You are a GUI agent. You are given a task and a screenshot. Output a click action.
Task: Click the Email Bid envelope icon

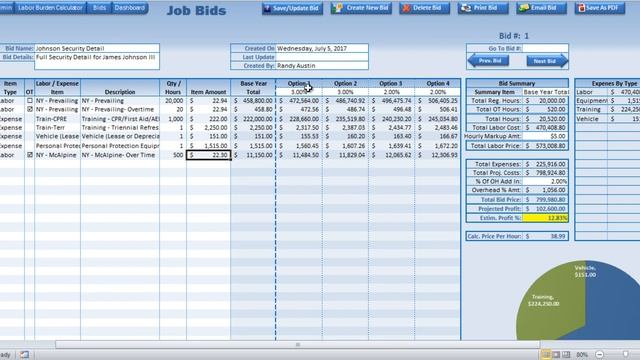[x=524, y=8]
